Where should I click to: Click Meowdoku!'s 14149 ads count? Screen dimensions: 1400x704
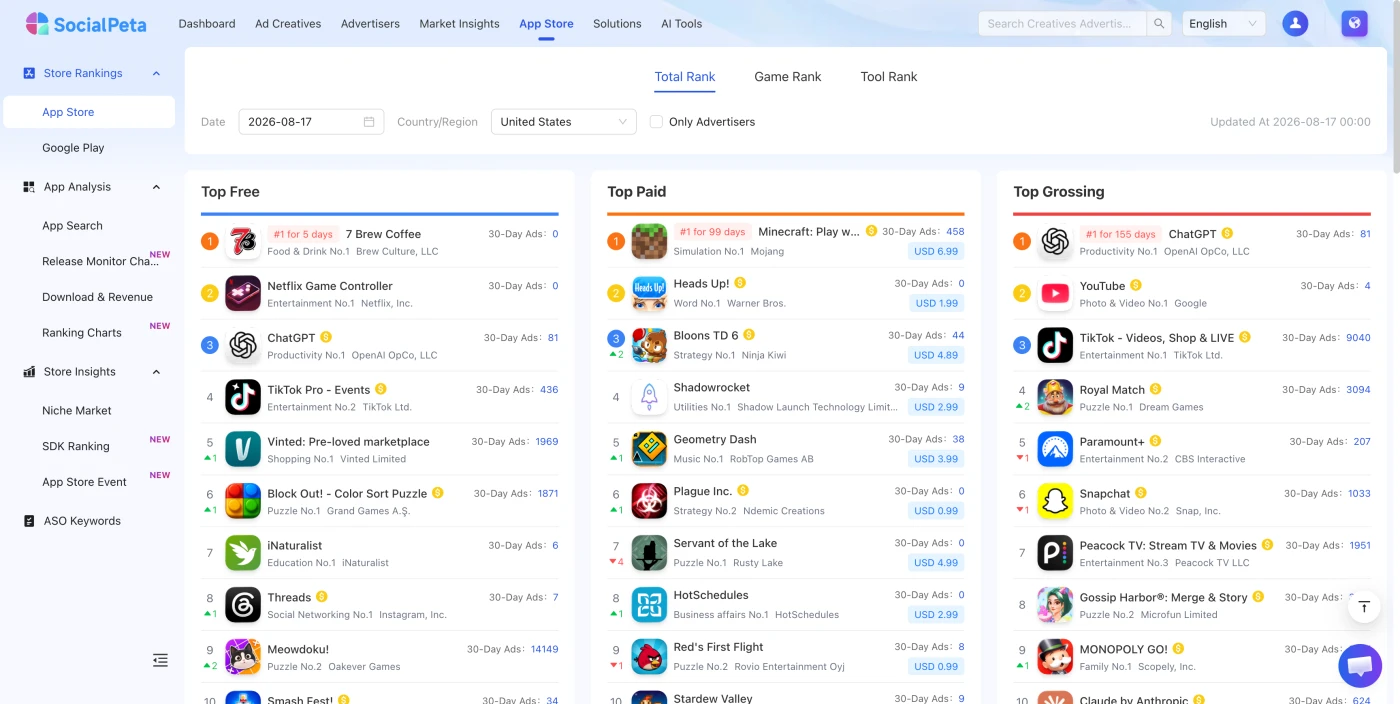pyautogui.click(x=544, y=649)
